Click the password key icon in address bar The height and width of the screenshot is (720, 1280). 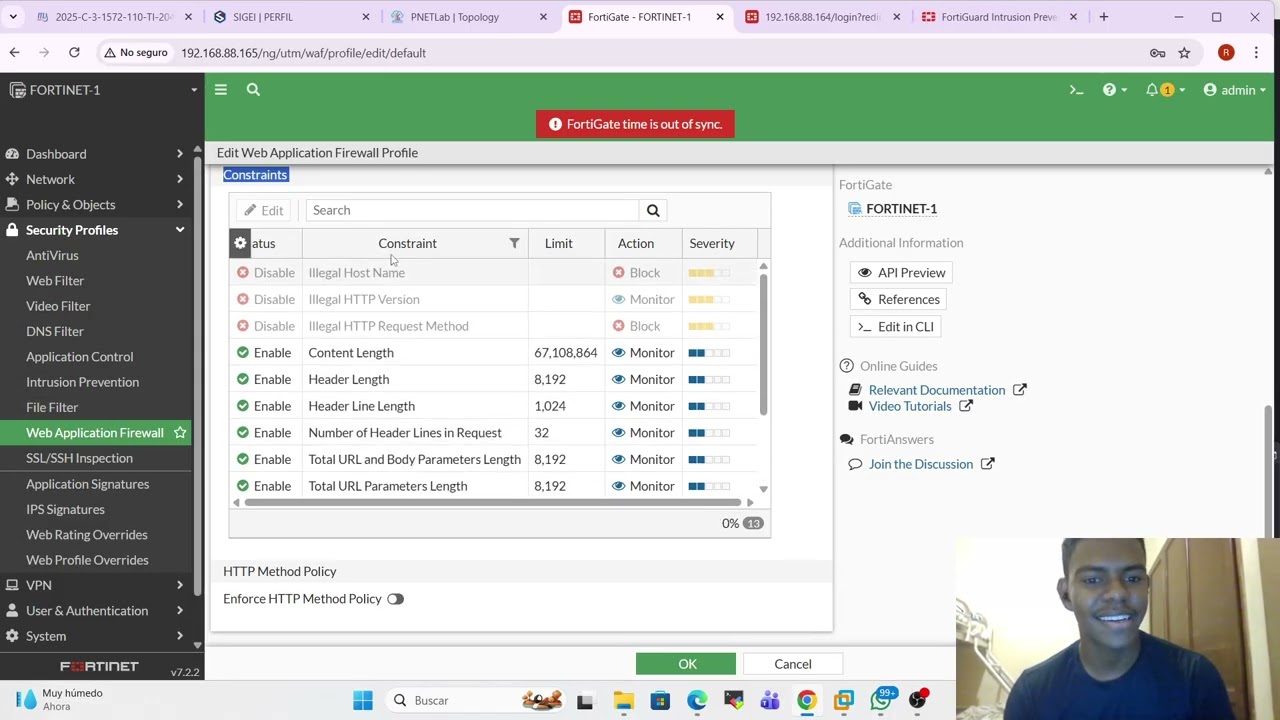(x=1157, y=53)
